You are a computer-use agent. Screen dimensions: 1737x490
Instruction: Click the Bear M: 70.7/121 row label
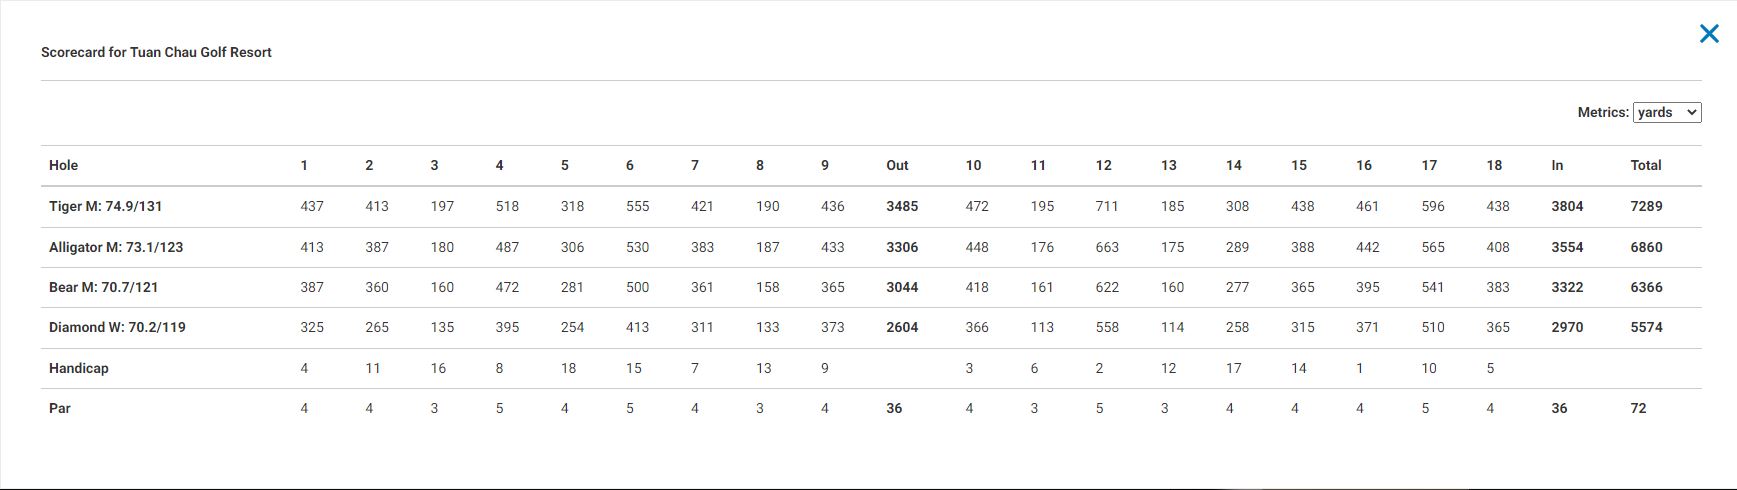pyautogui.click(x=103, y=287)
